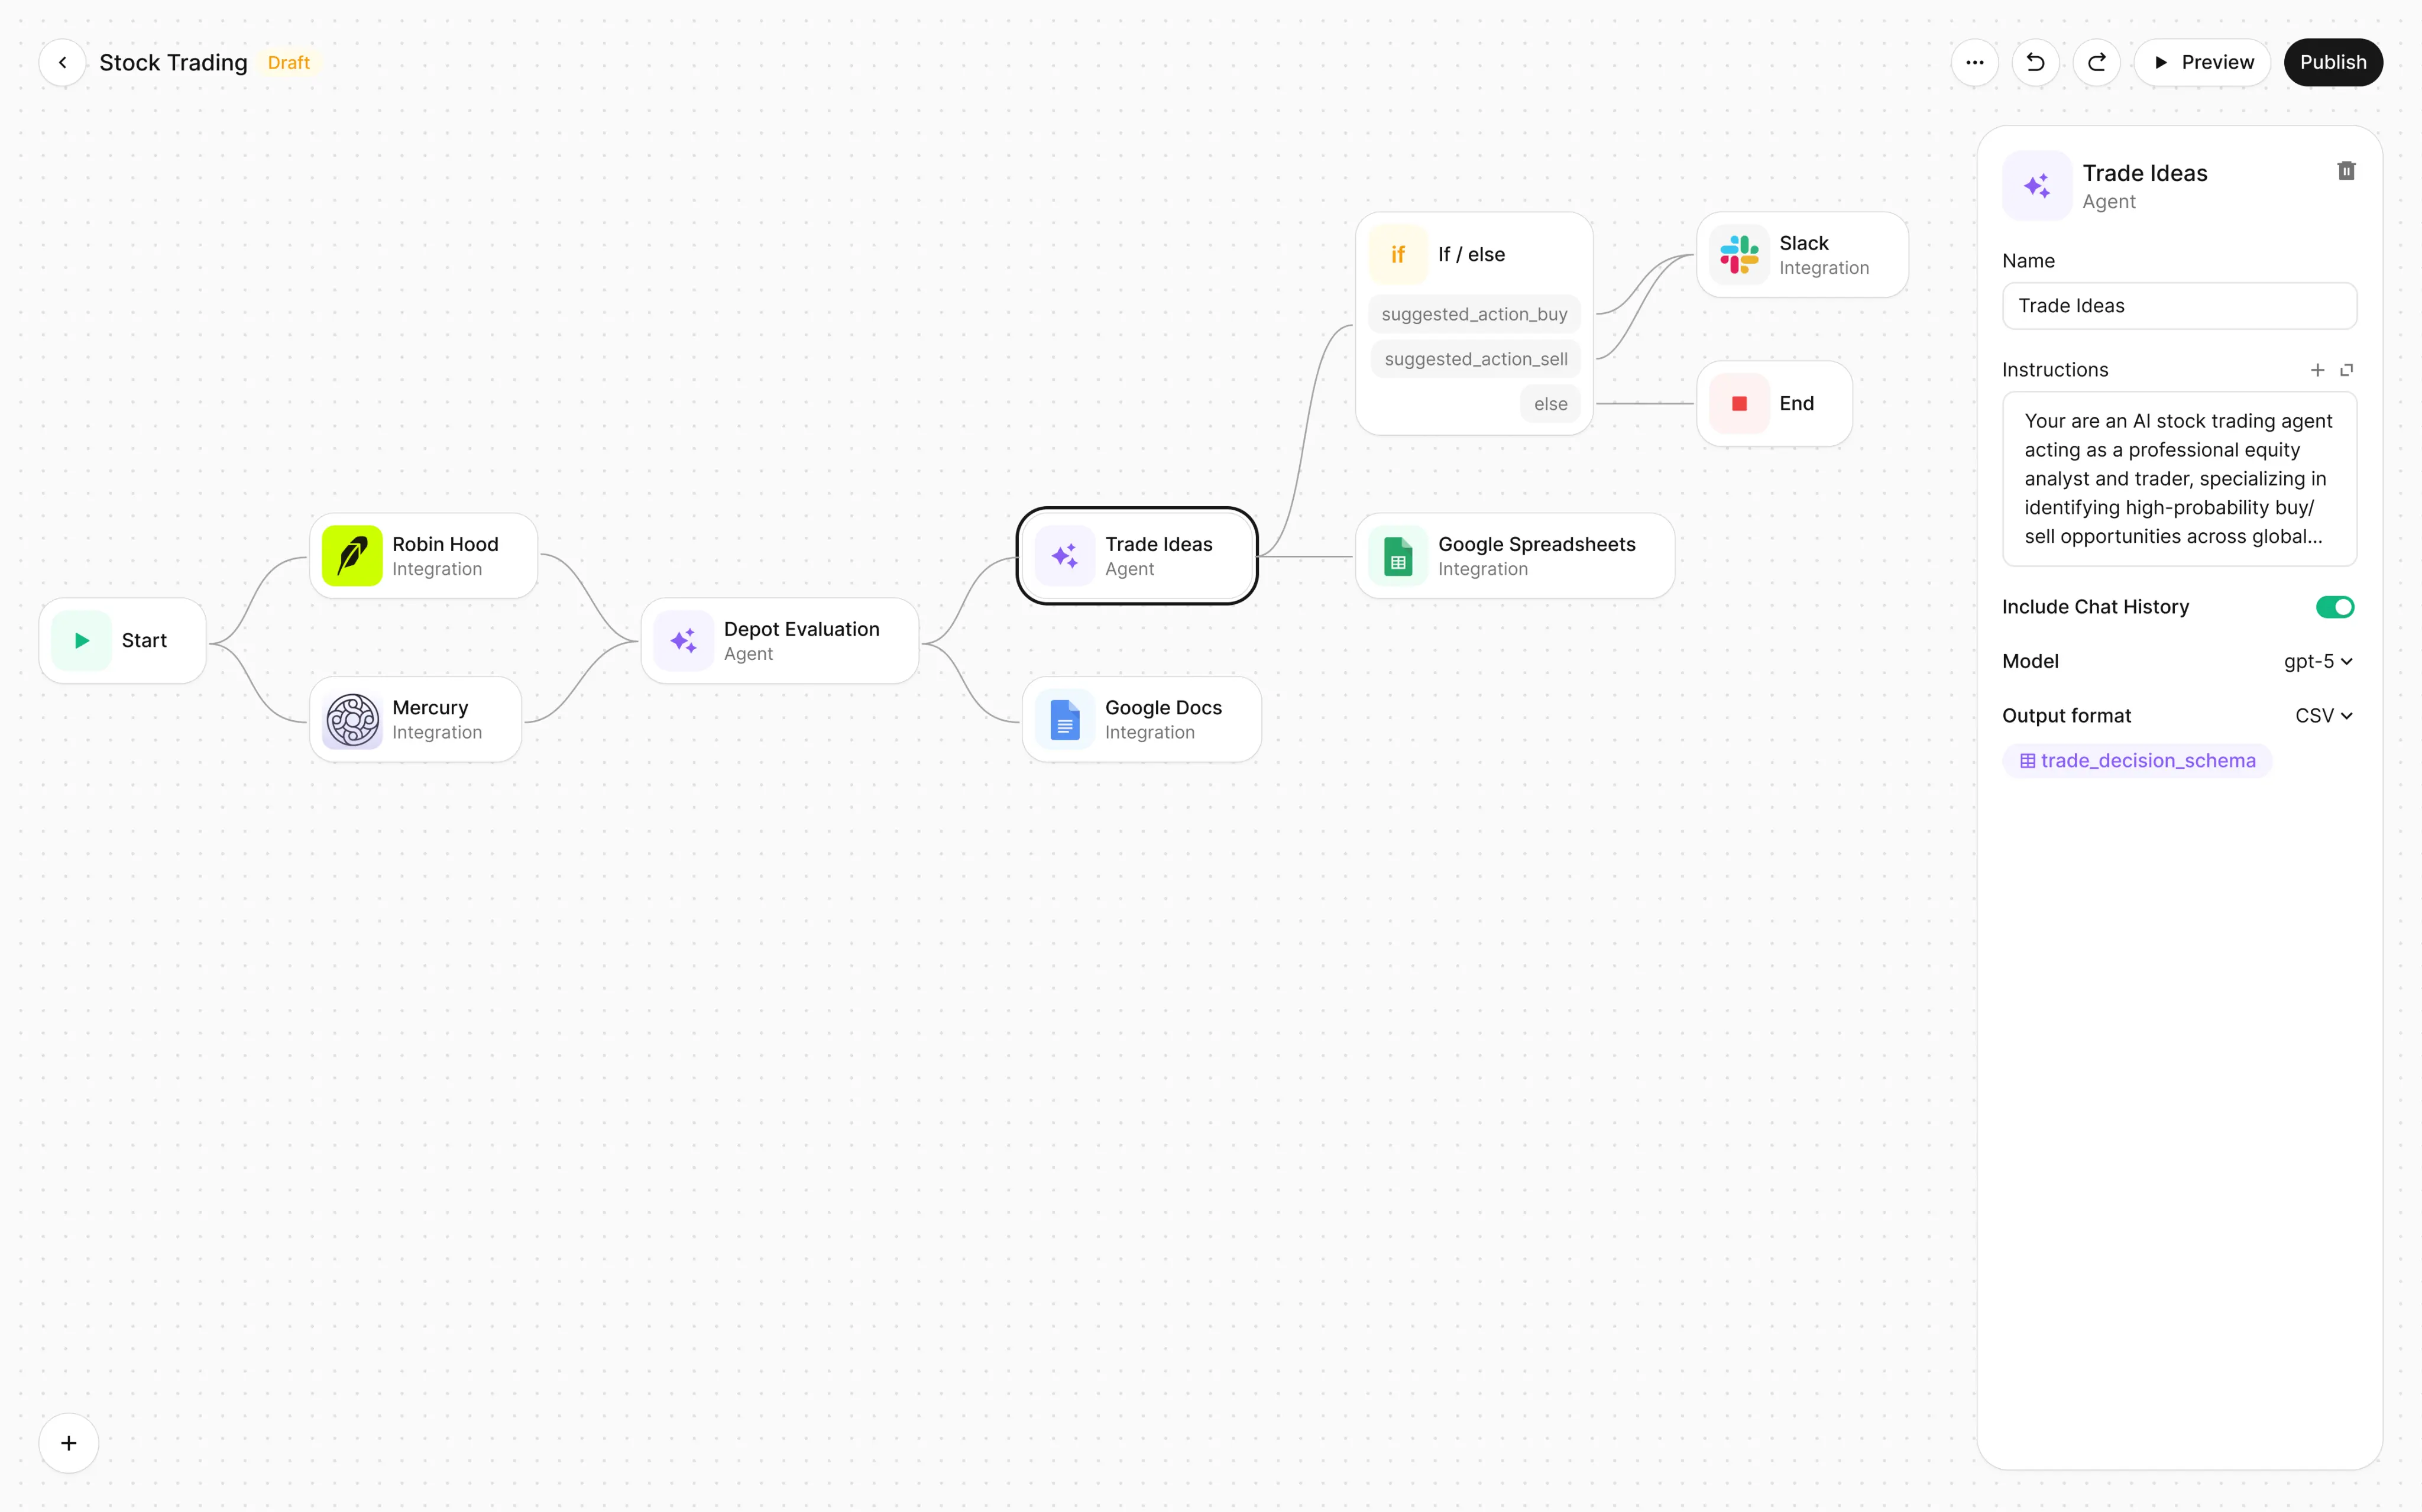The width and height of the screenshot is (2422, 1512).
Task: Click the Name input field
Action: 2179,306
